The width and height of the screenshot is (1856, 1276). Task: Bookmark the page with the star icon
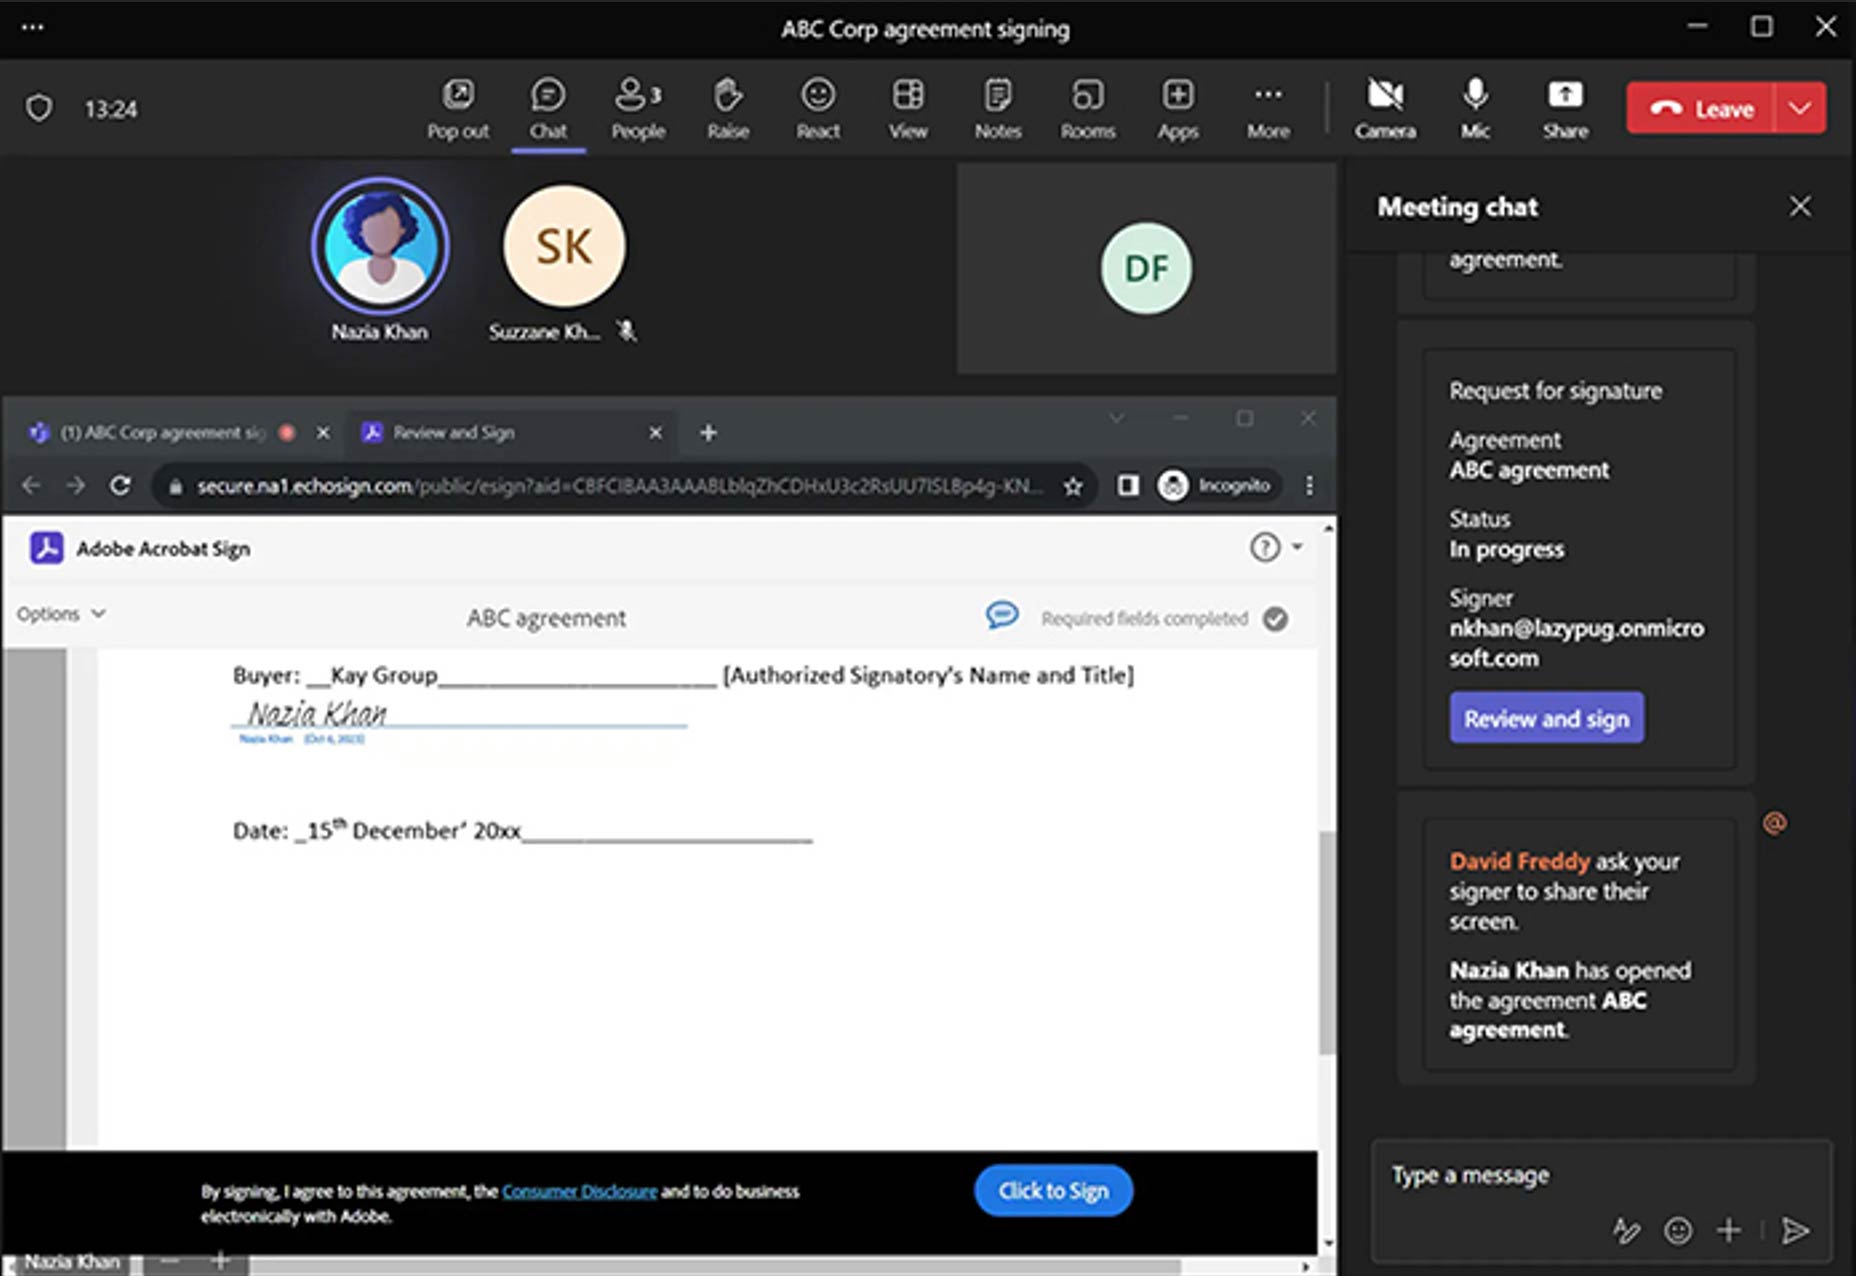click(x=1073, y=486)
